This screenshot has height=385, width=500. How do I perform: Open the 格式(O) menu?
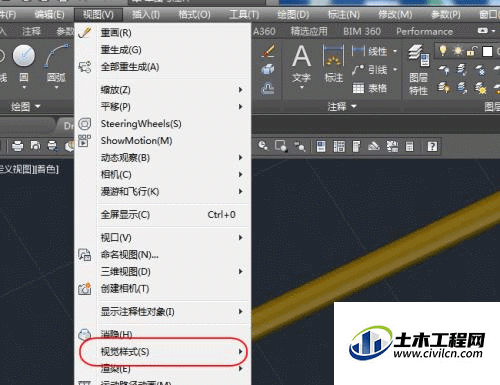(x=194, y=15)
